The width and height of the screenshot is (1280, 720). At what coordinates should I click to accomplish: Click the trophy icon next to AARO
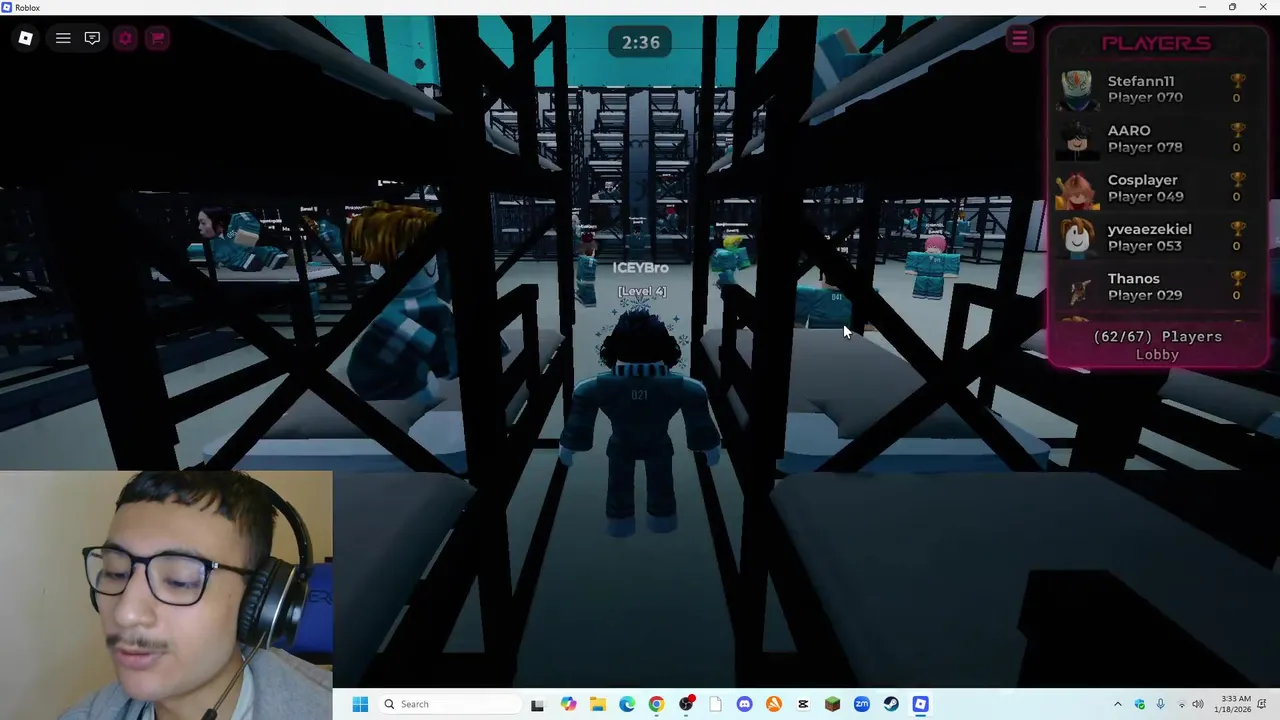tap(1237, 130)
